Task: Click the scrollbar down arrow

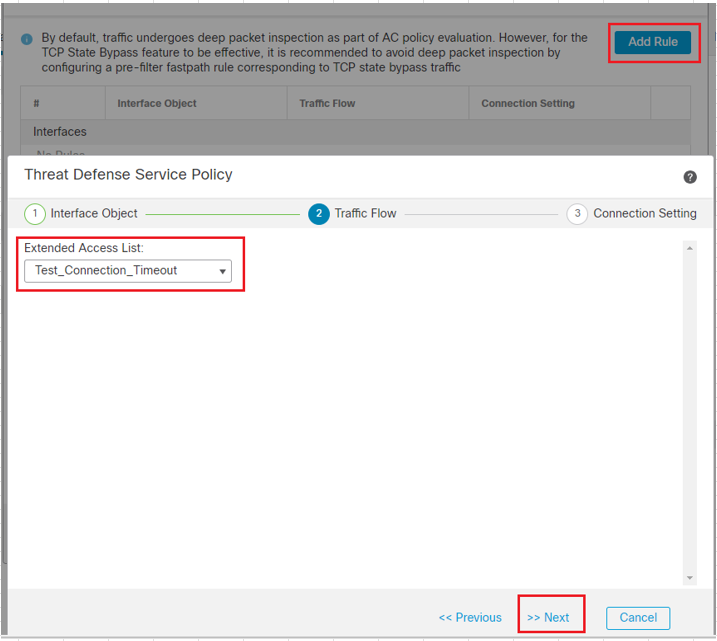Action: pyautogui.click(x=690, y=578)
